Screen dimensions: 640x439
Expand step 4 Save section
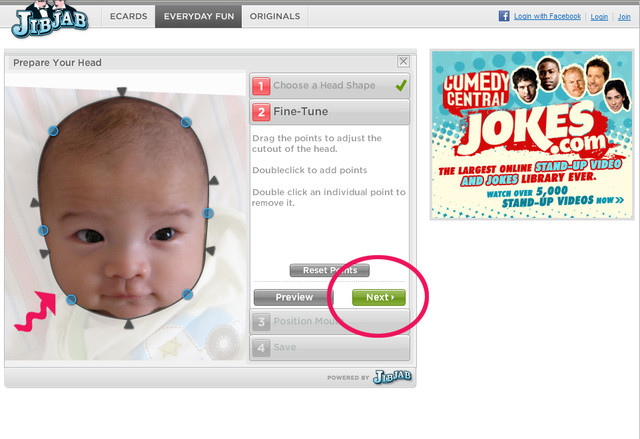(x=329, y=348)
